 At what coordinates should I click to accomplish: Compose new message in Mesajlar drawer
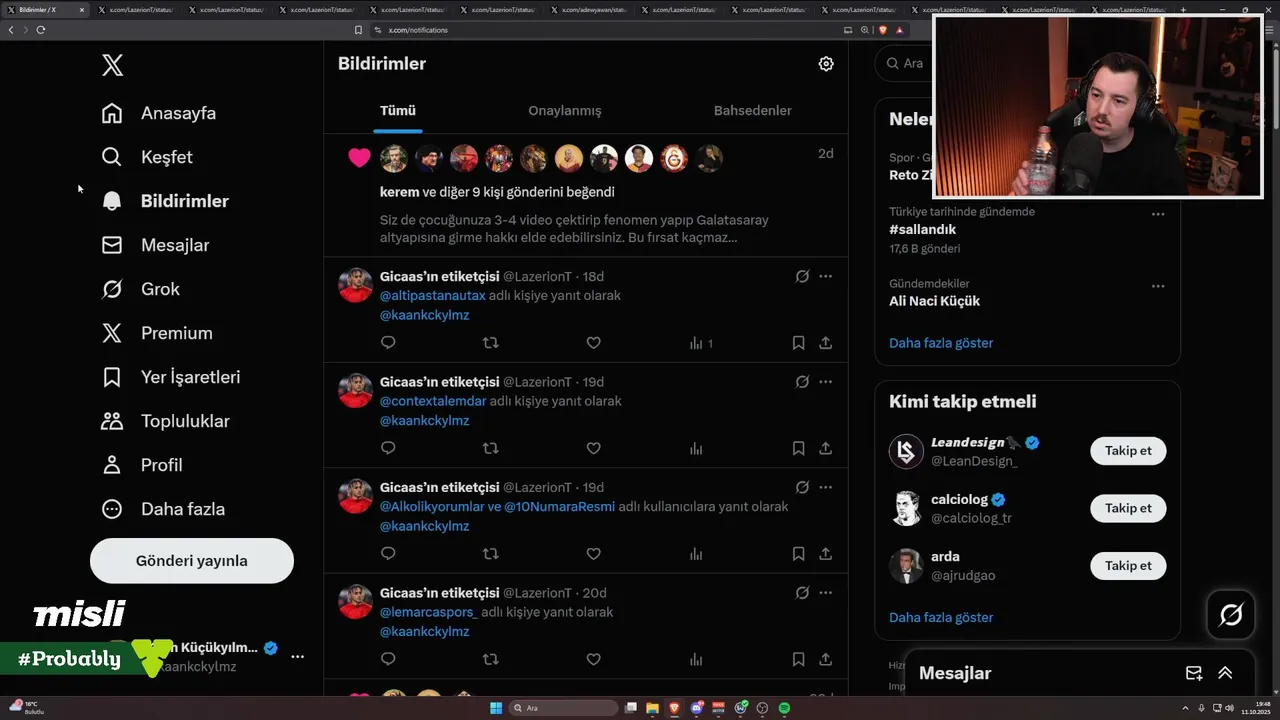pyautogui.click(x=1193, y=673)
